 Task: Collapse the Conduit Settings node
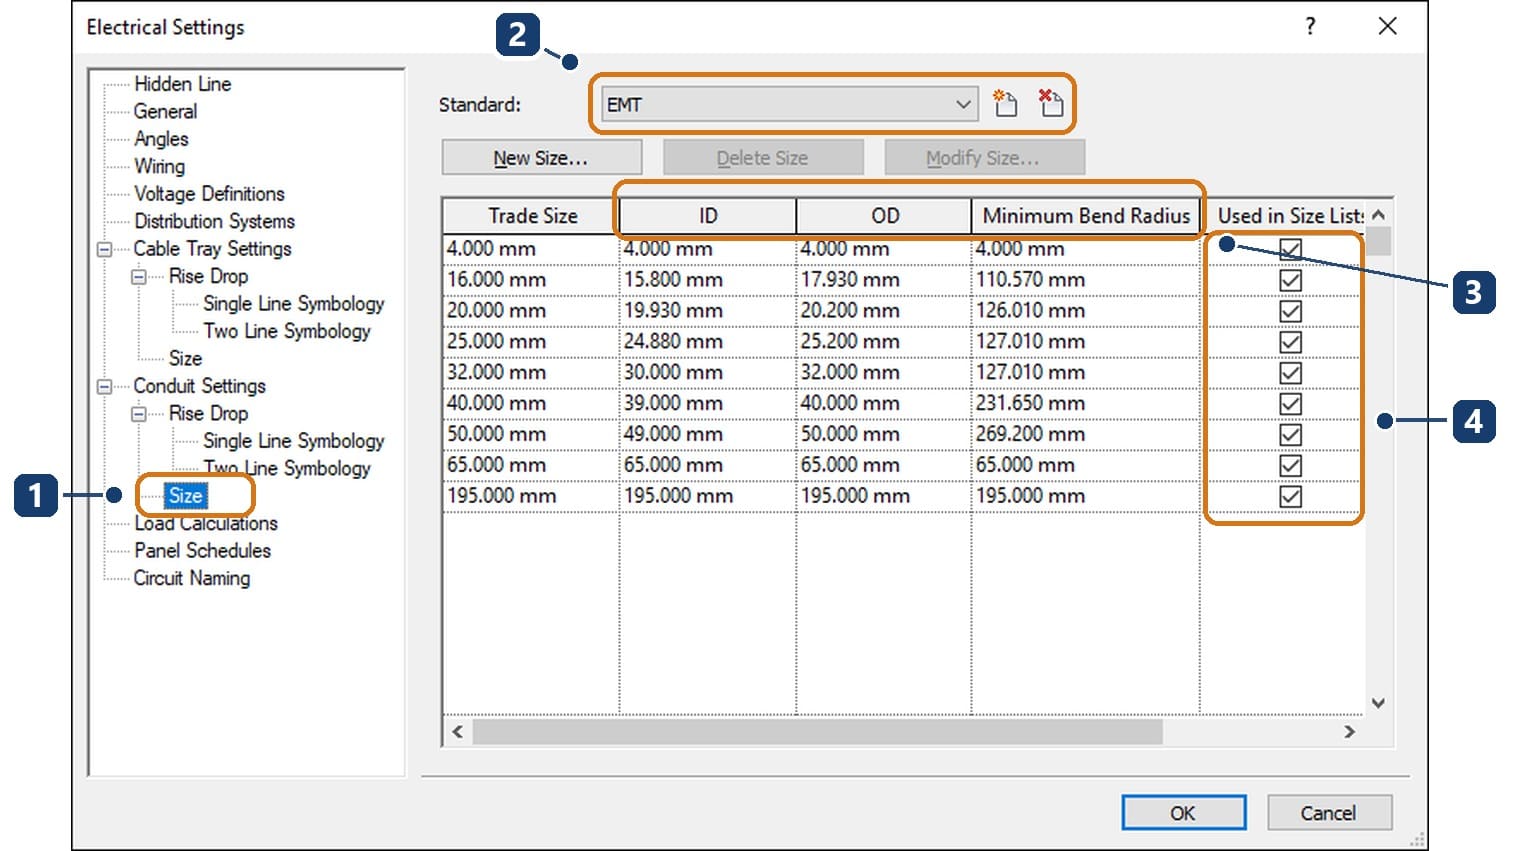104,386
